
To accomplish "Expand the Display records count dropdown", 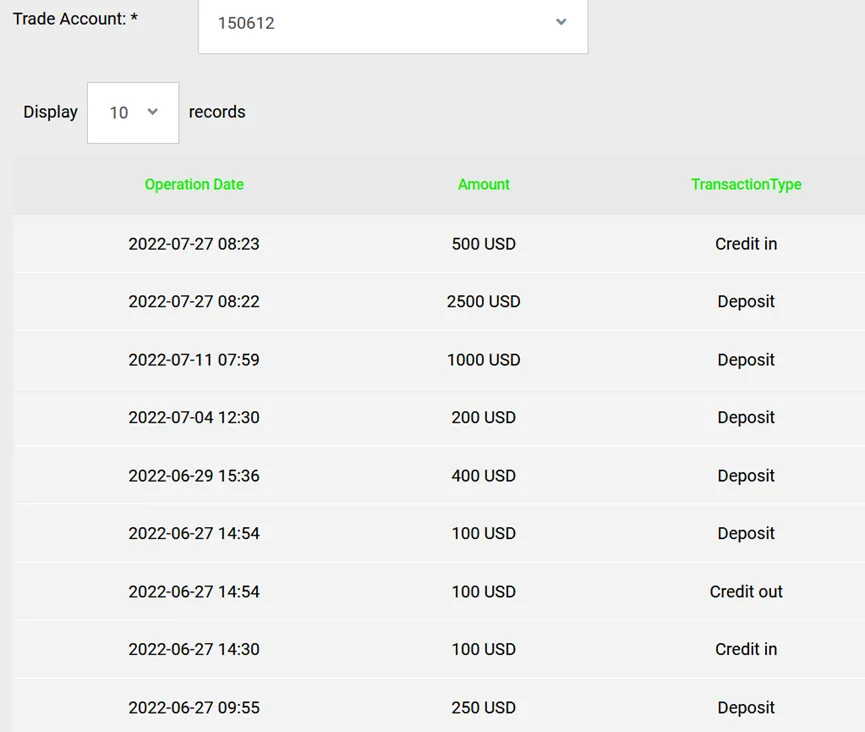I will click(133, 113).
